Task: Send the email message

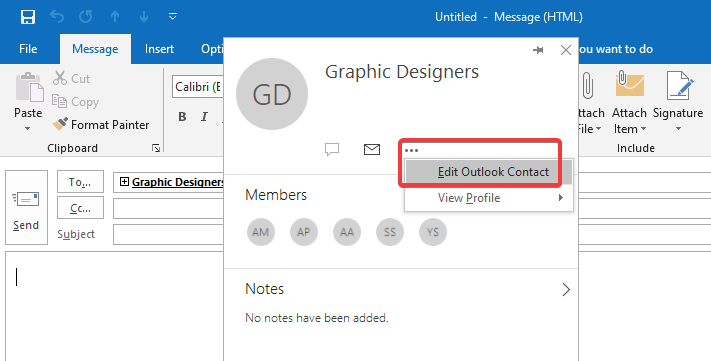Action: point(26,208)
